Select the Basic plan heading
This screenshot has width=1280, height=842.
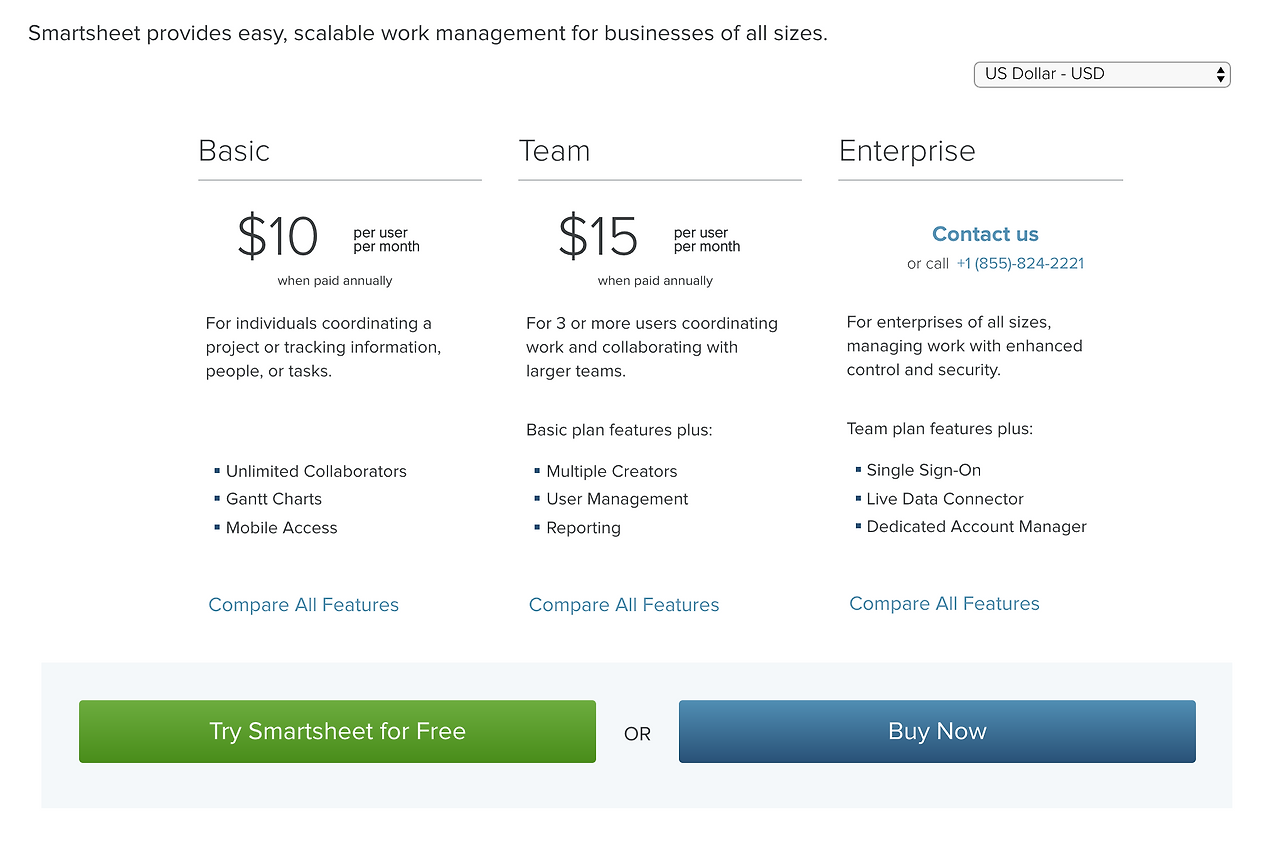click(x=234, y=151)
